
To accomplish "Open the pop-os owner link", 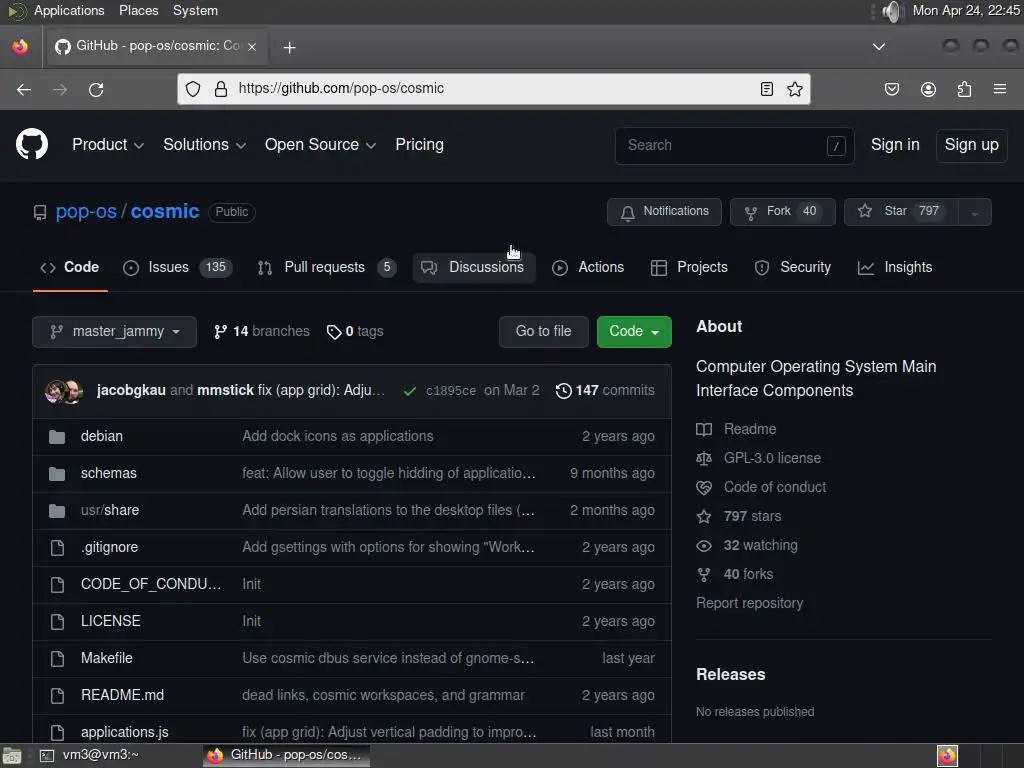I will click(x=86, y=212).
